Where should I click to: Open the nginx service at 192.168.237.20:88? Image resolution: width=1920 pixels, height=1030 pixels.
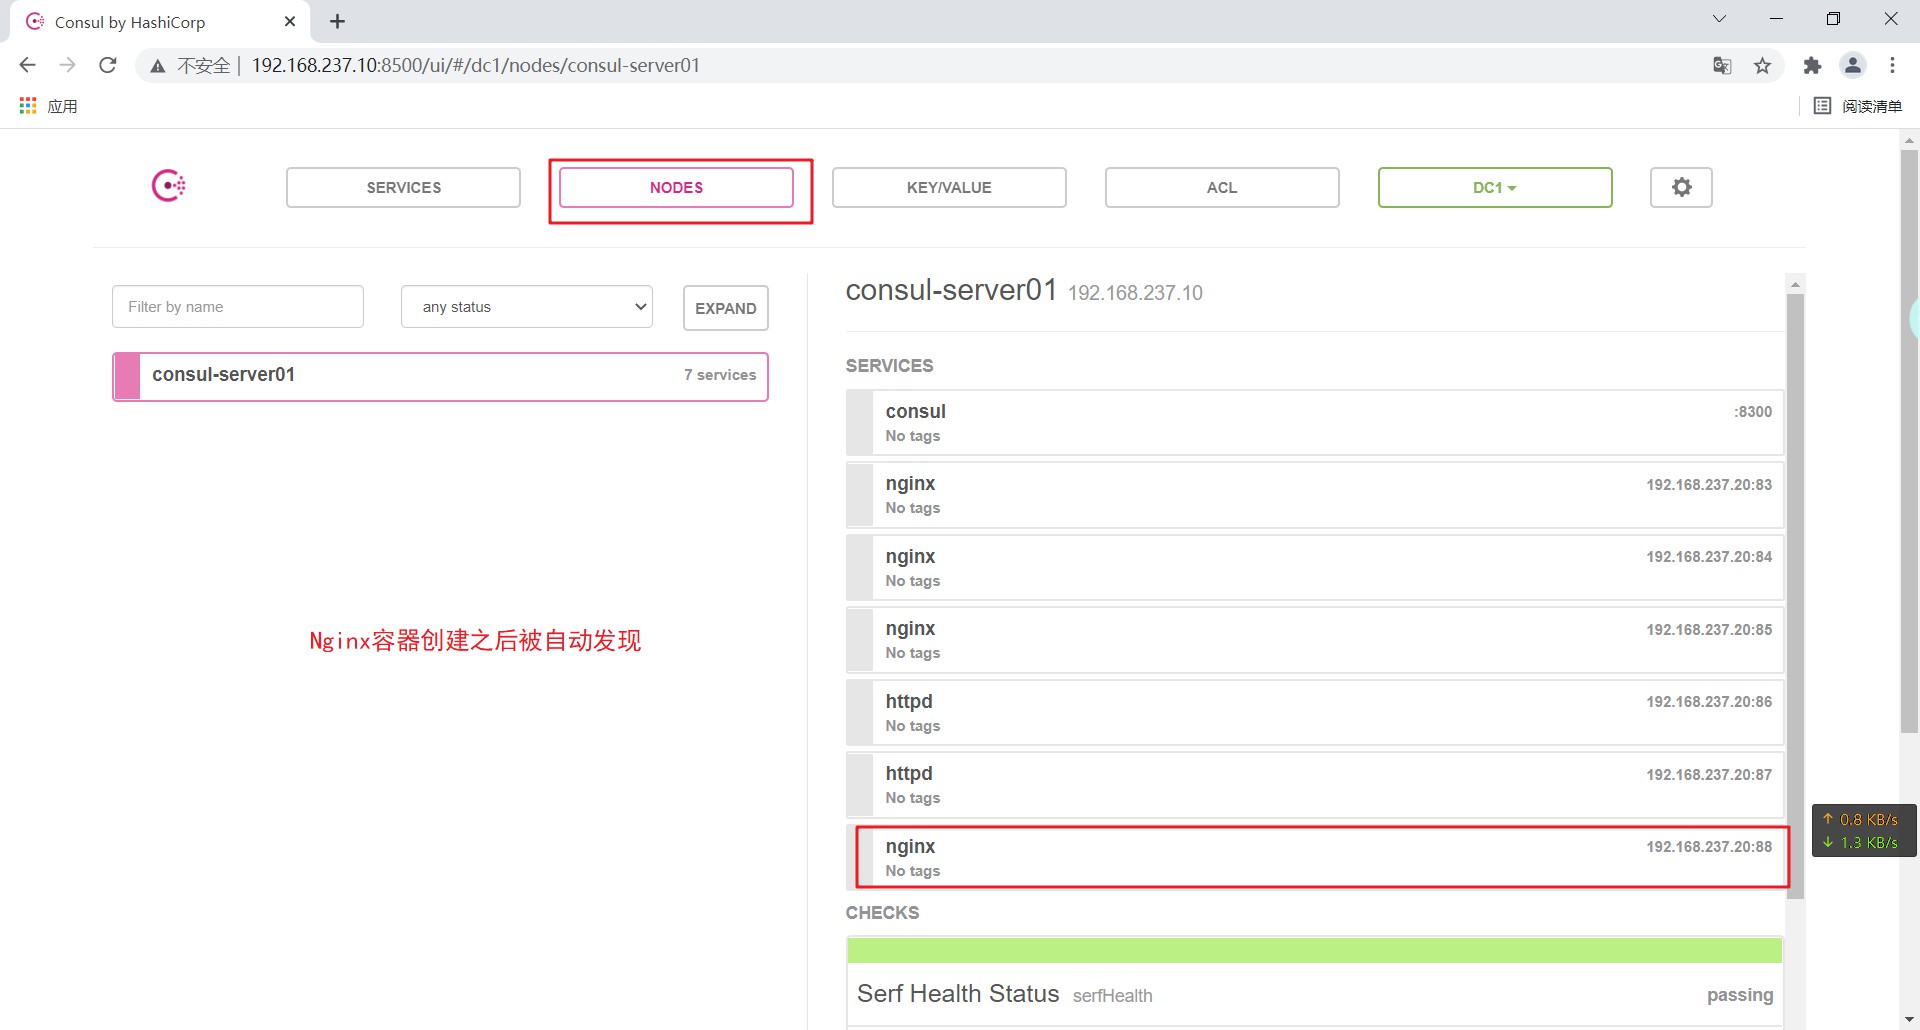coord(1315,858)
